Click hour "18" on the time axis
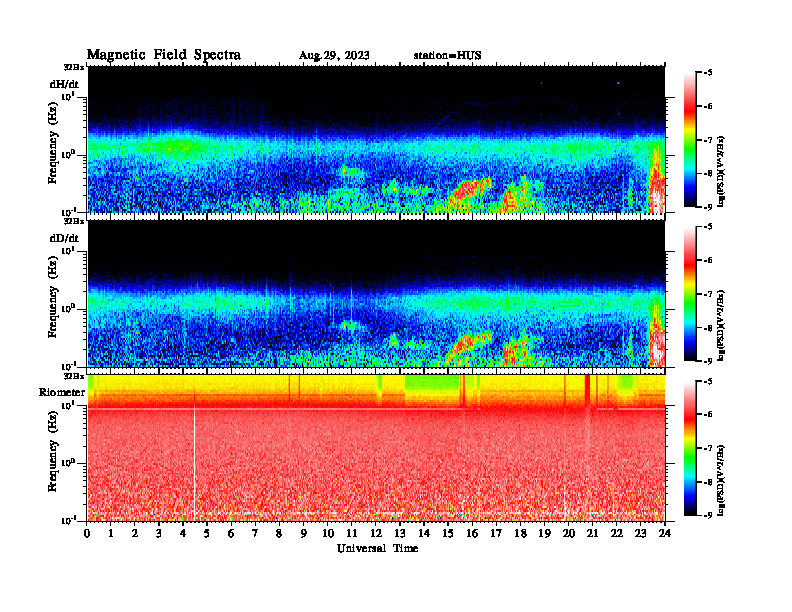The image size is (792, 612). (521, 533)
